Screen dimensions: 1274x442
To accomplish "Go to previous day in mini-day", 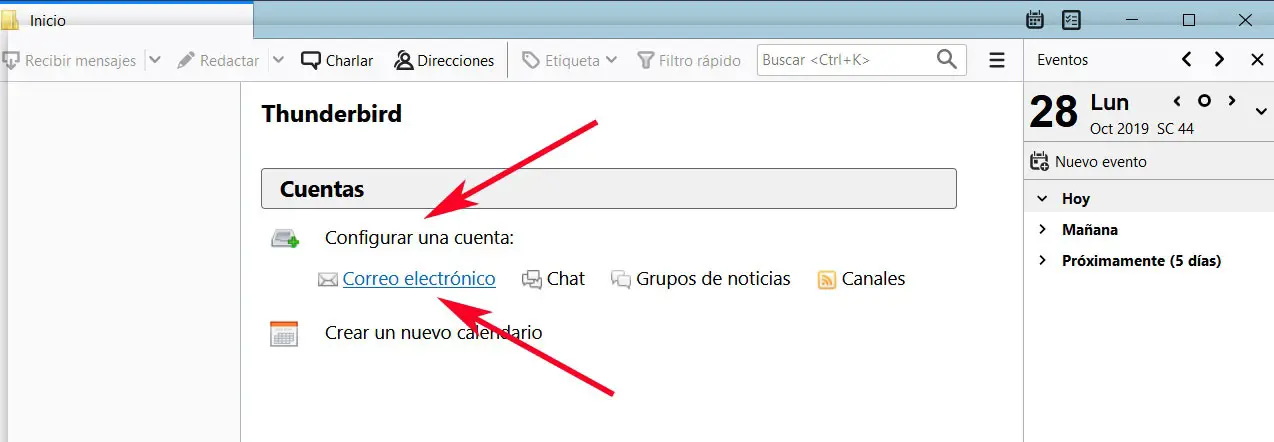I will click(1177, 101).
